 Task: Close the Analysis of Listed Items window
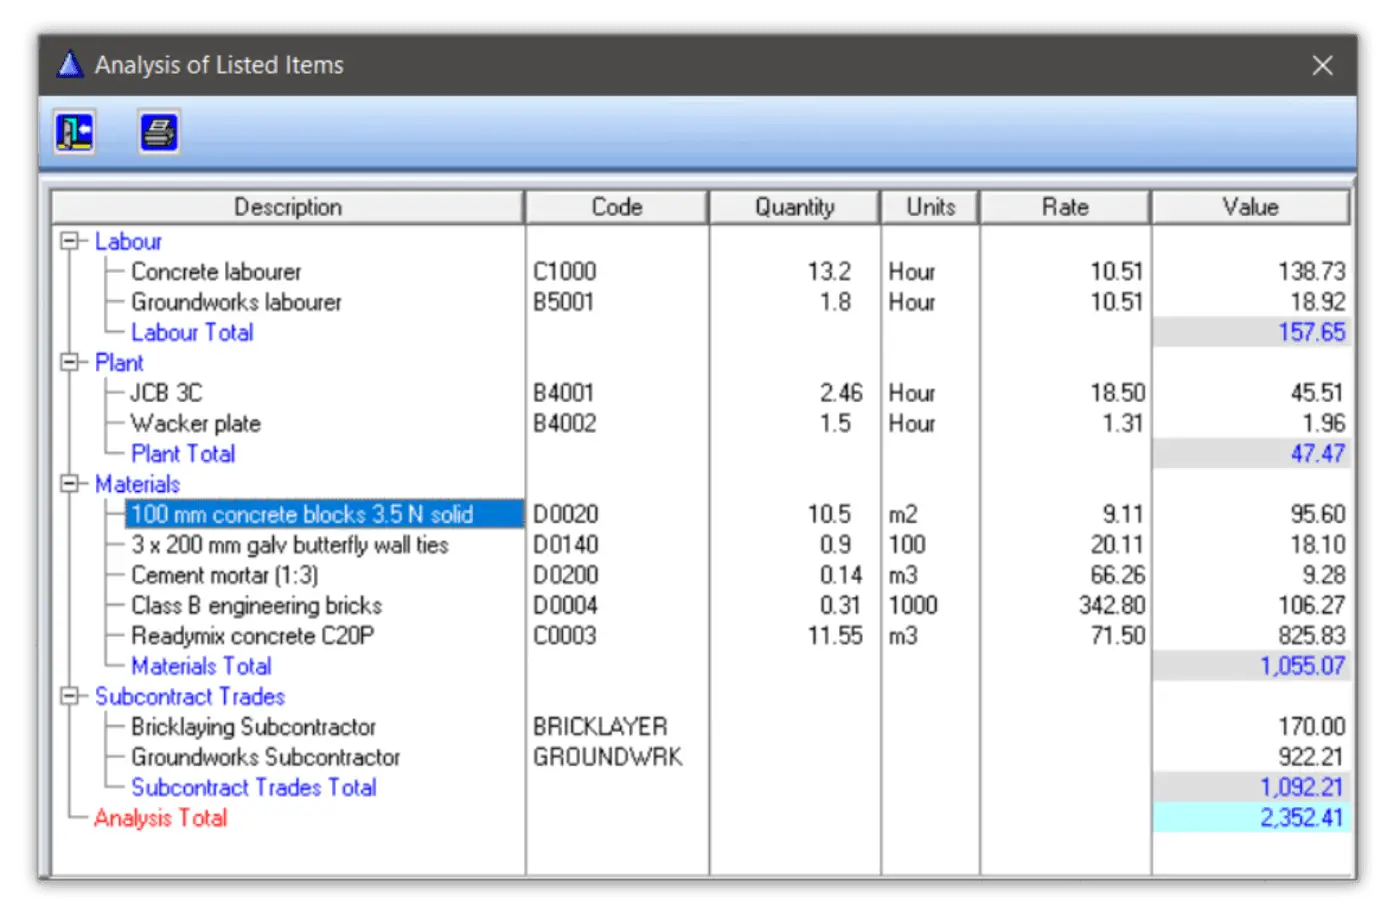point(1322,66)
